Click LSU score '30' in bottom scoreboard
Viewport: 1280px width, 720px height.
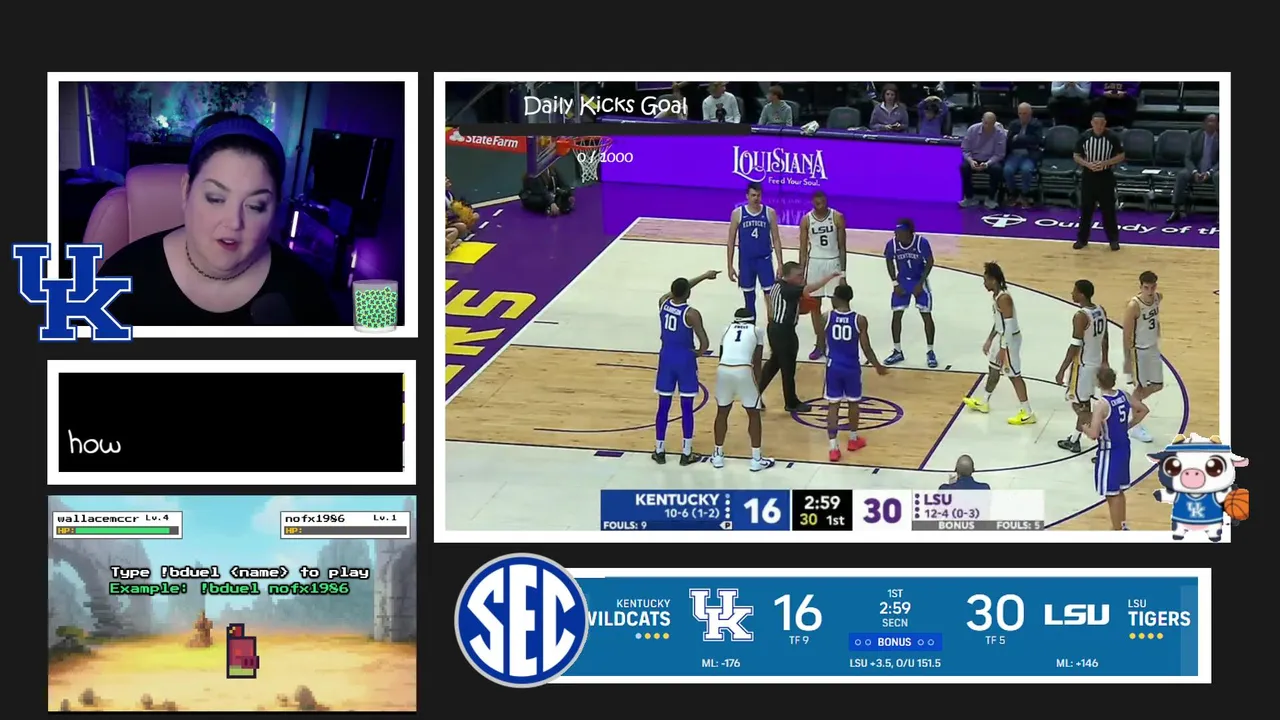tap(995, 613)
